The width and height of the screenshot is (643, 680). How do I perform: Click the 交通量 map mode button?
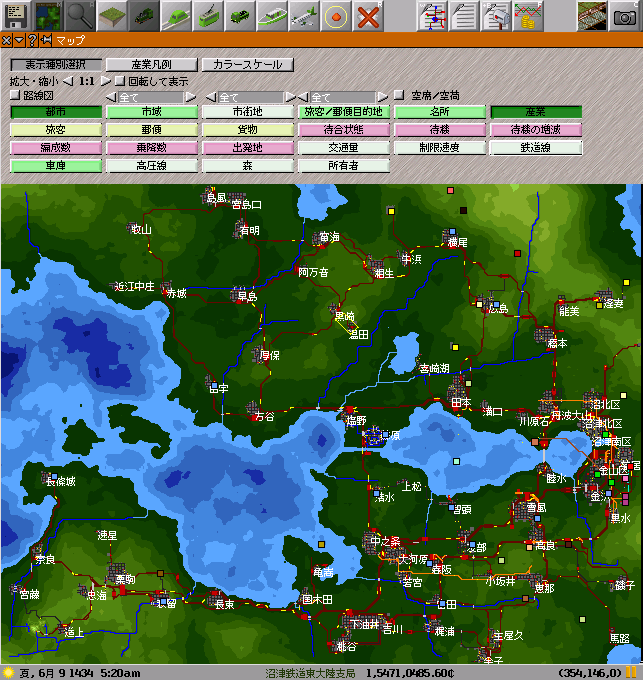tap(344, 147)
